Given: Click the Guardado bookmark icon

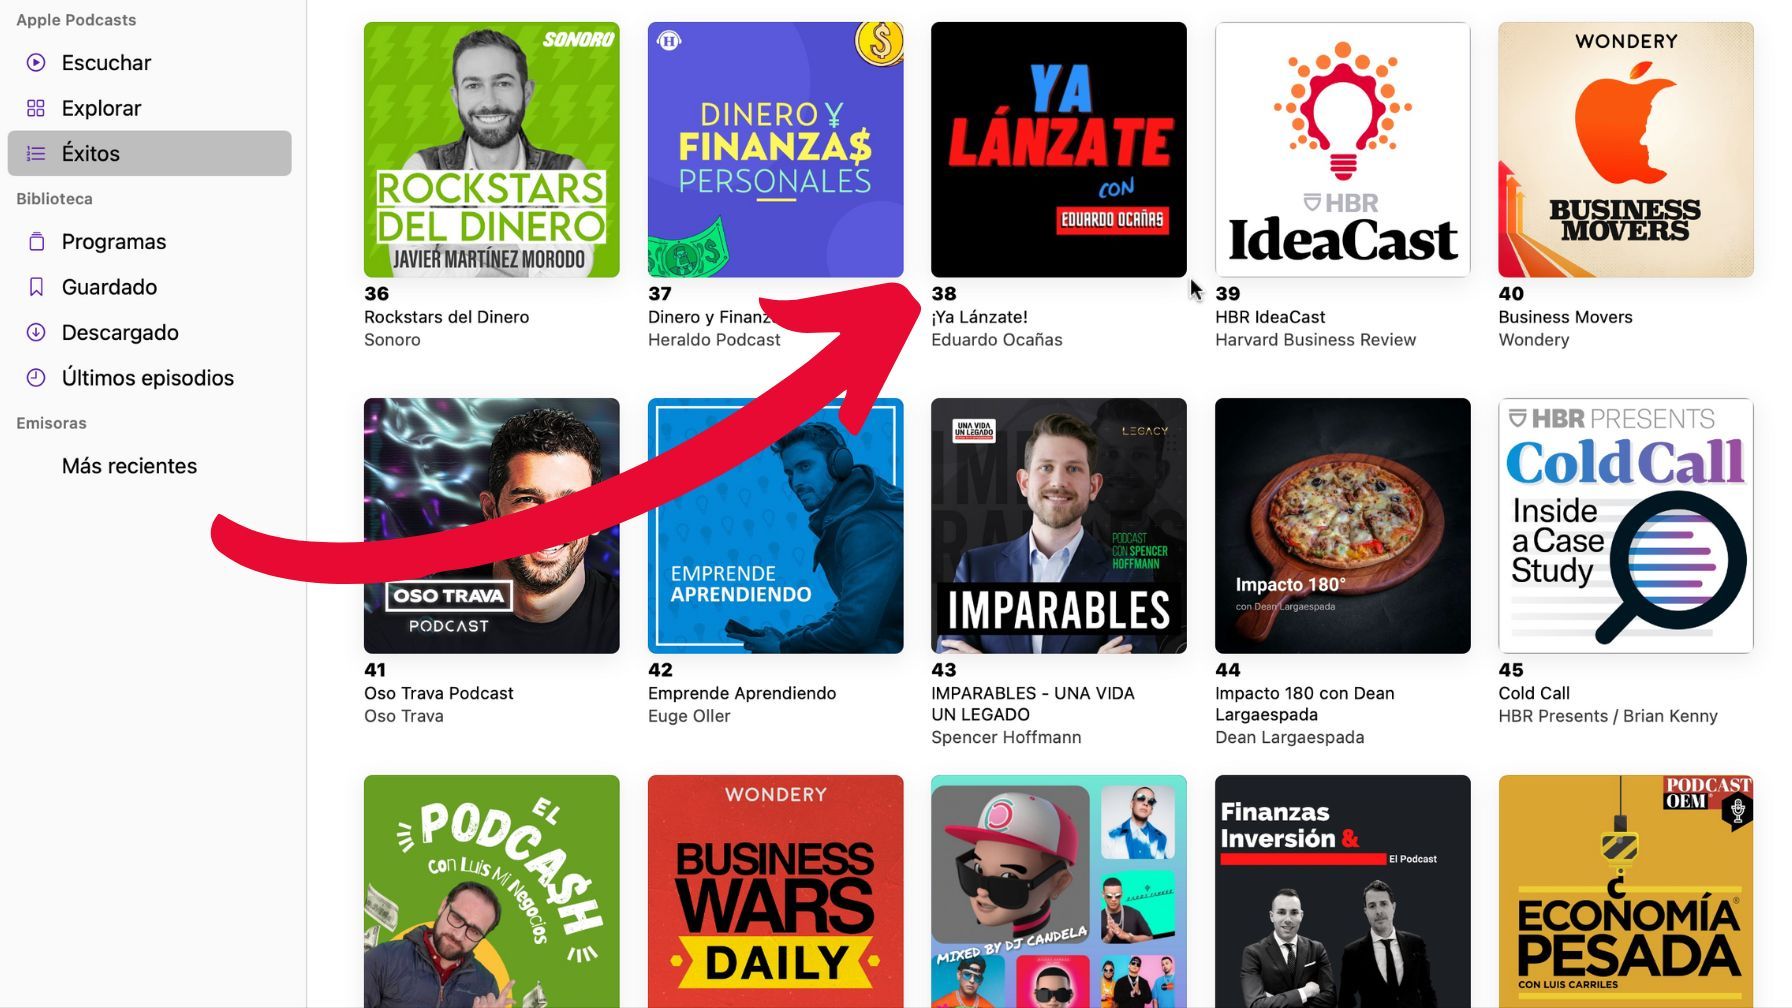Looking at the screenshot, I should click(x=36, y=287).
